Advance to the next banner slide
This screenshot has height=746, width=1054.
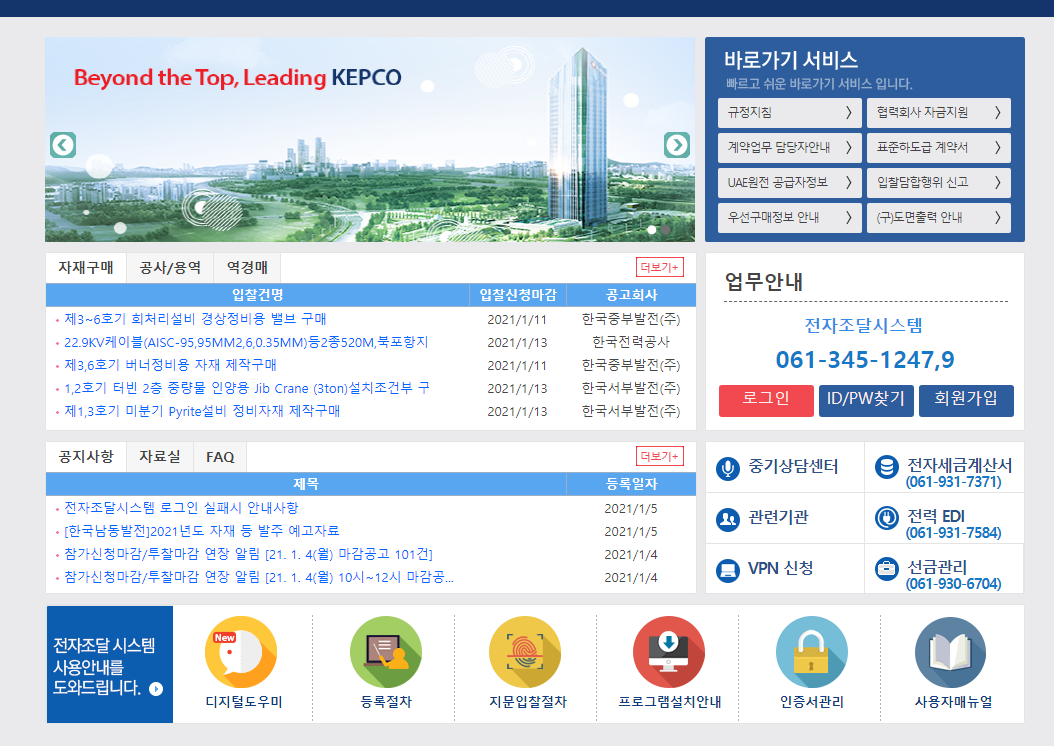click(x=677, y=145)
